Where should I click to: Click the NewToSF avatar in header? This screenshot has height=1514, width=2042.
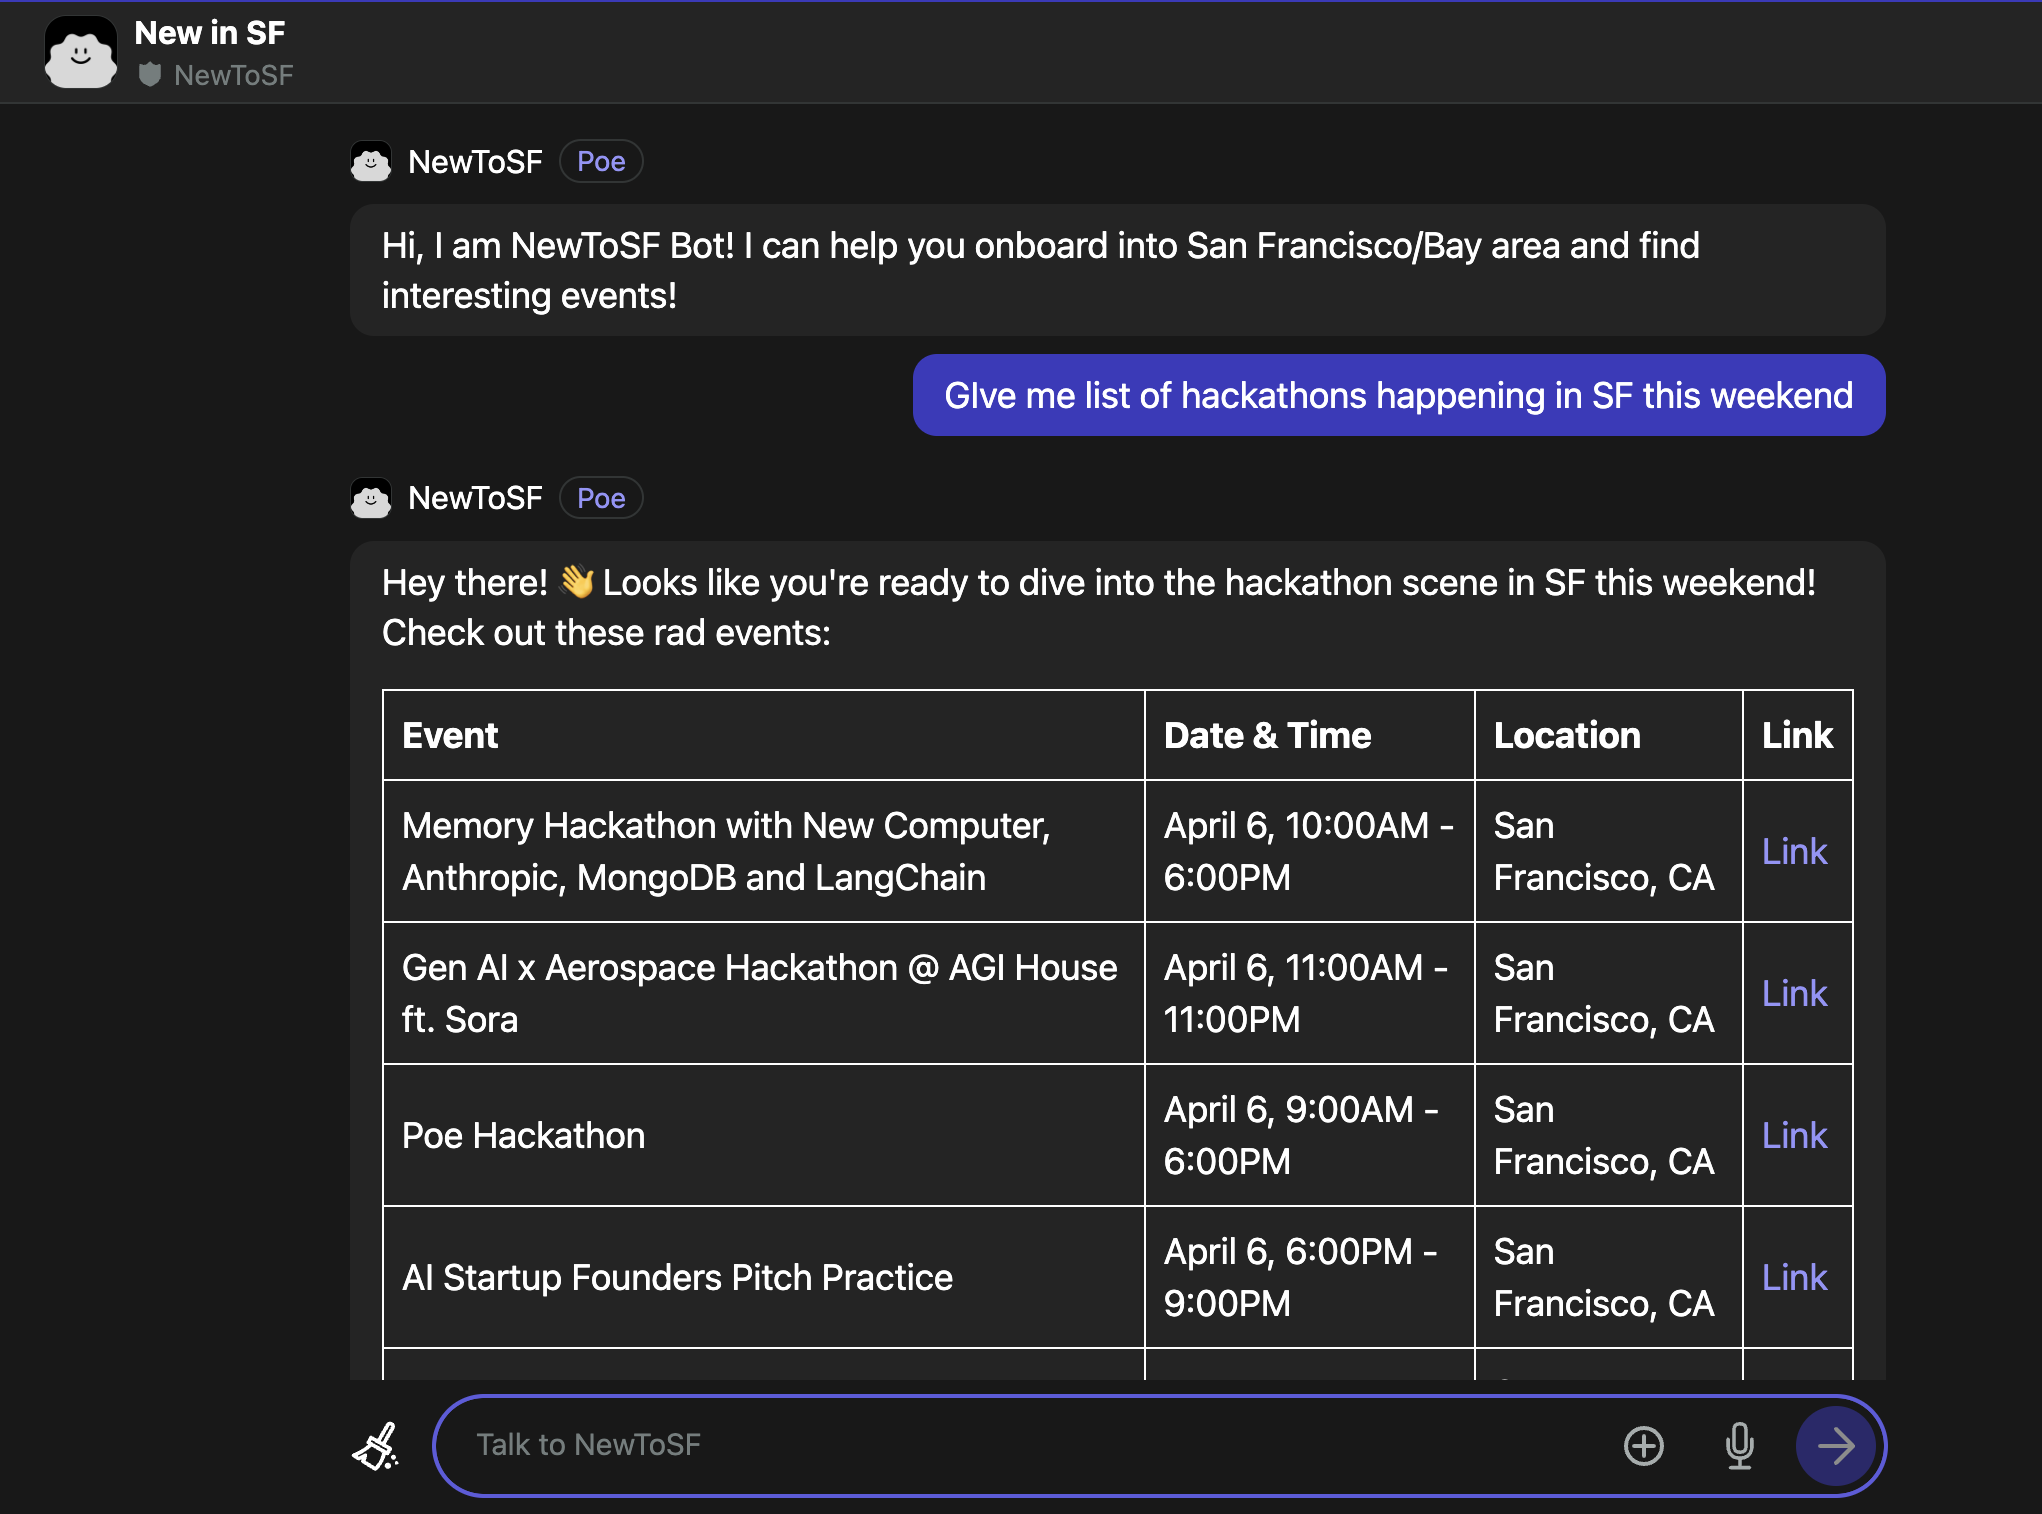tap(81, 53)
